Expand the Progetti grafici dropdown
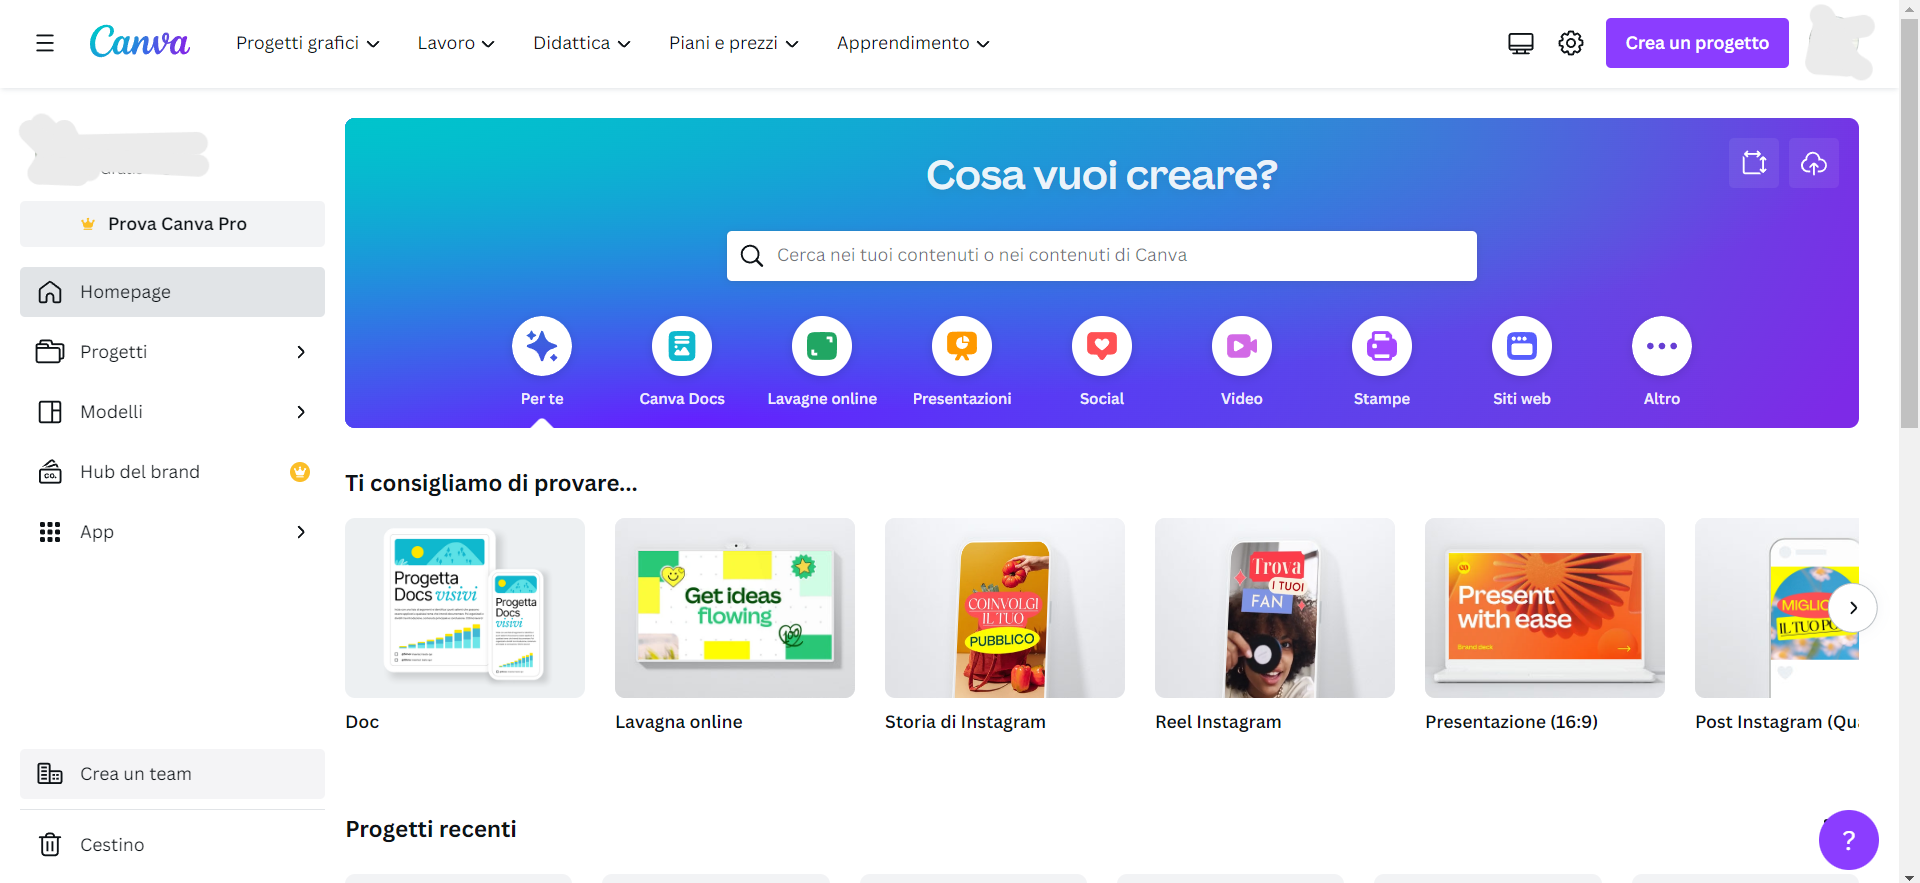This screenshot has width=1920, height=883. [307, 43]
